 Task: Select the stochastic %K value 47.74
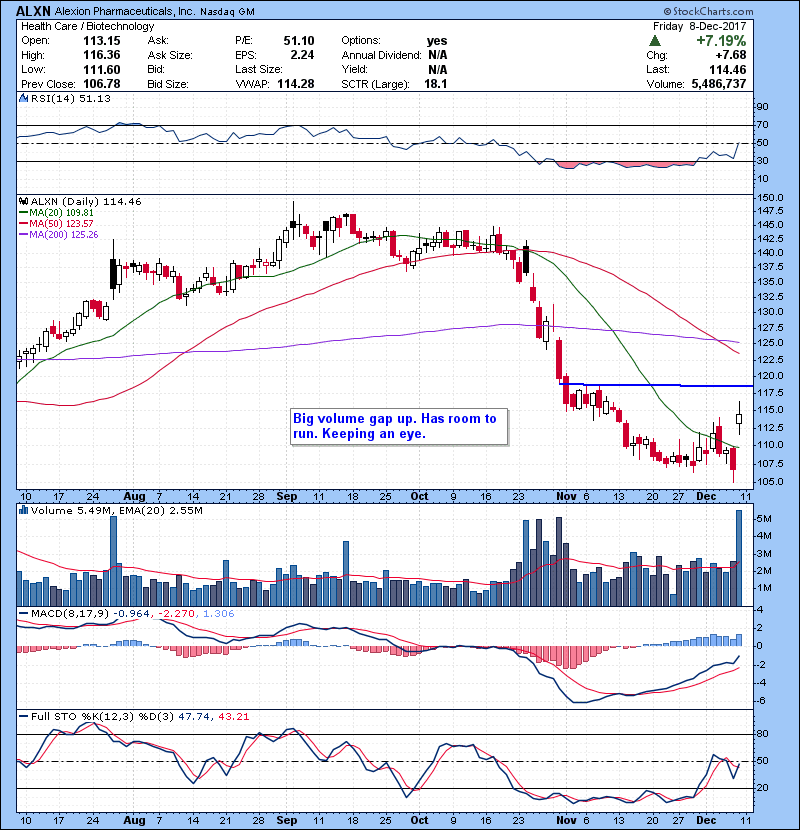tap(195, 717)
